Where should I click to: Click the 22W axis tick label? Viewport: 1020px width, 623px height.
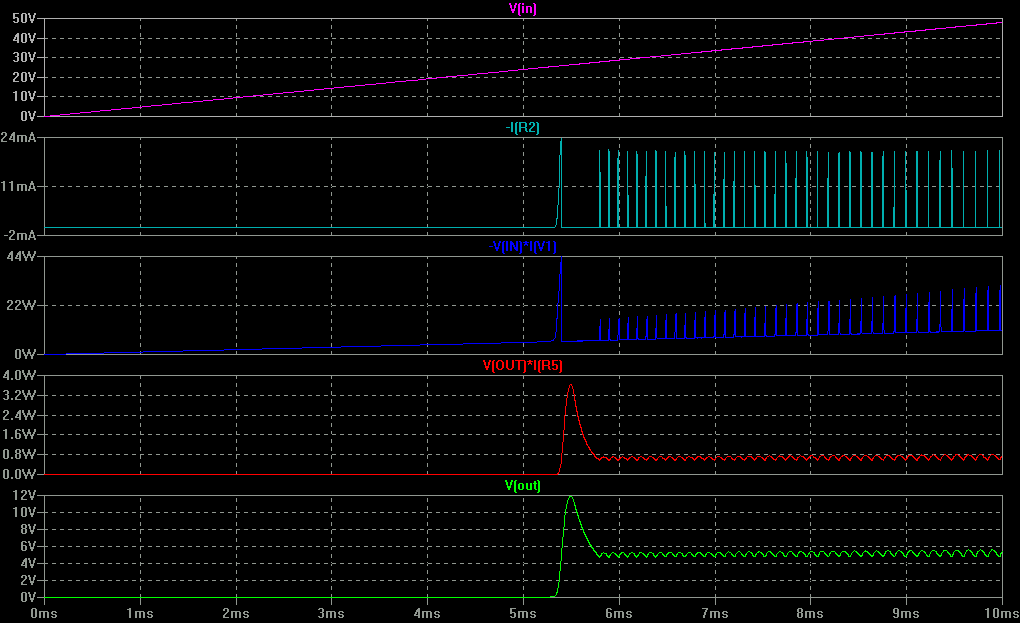tap(21, 305)
